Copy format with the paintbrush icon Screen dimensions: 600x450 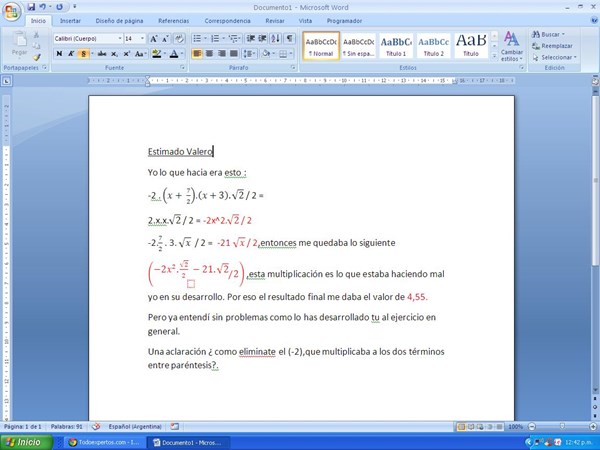[x=37, y=57]
